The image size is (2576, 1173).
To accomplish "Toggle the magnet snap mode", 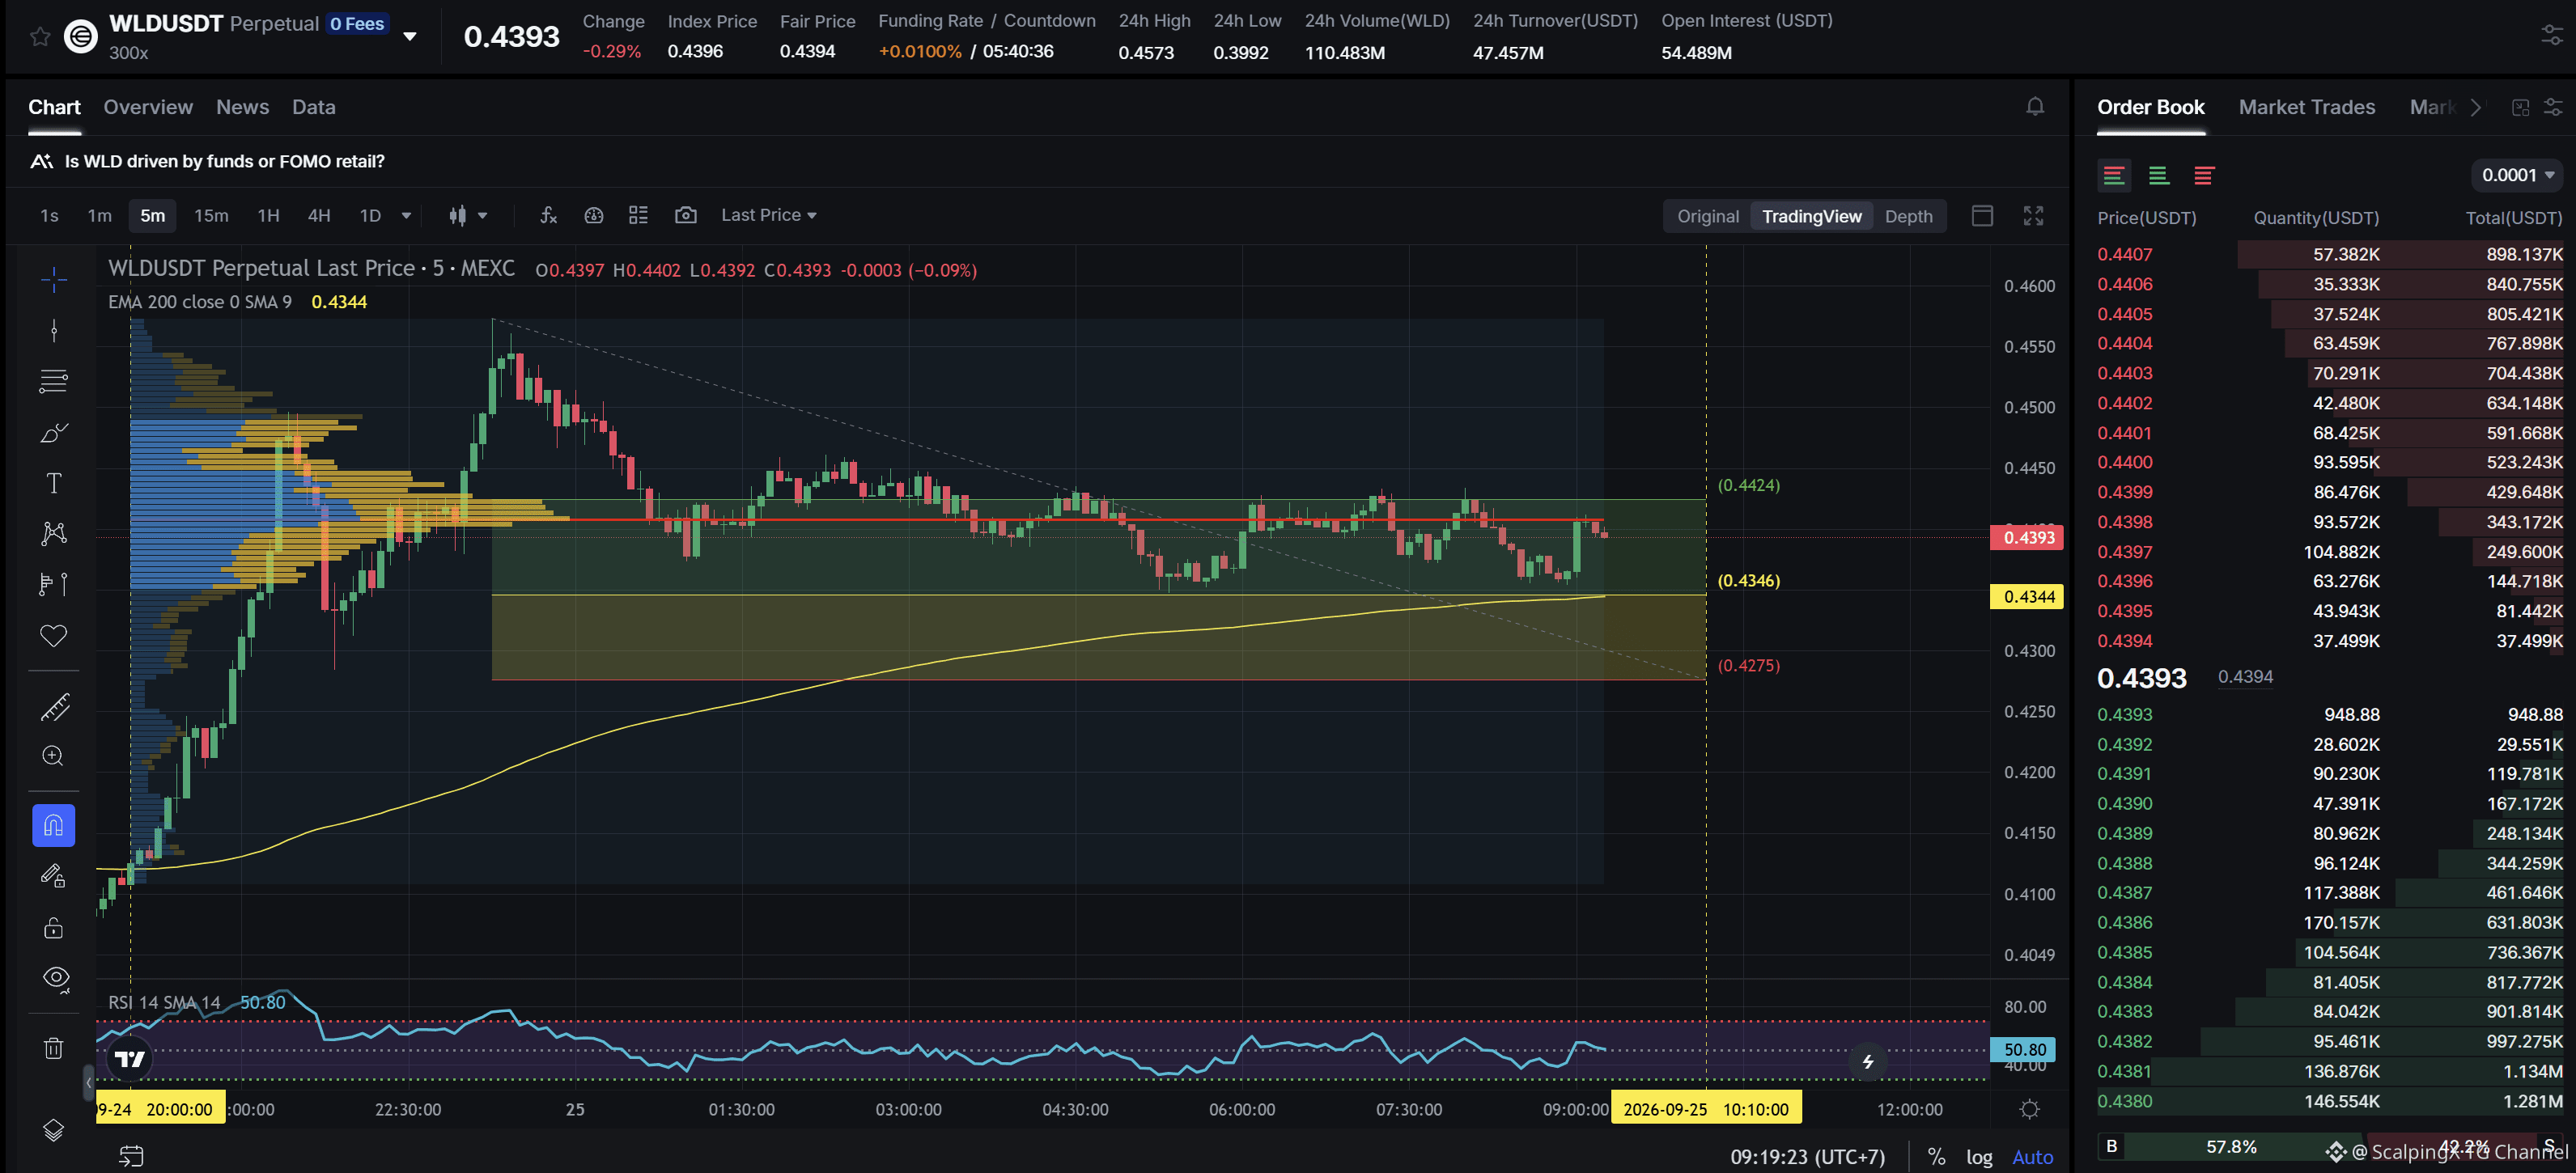I will click(54, 825).
